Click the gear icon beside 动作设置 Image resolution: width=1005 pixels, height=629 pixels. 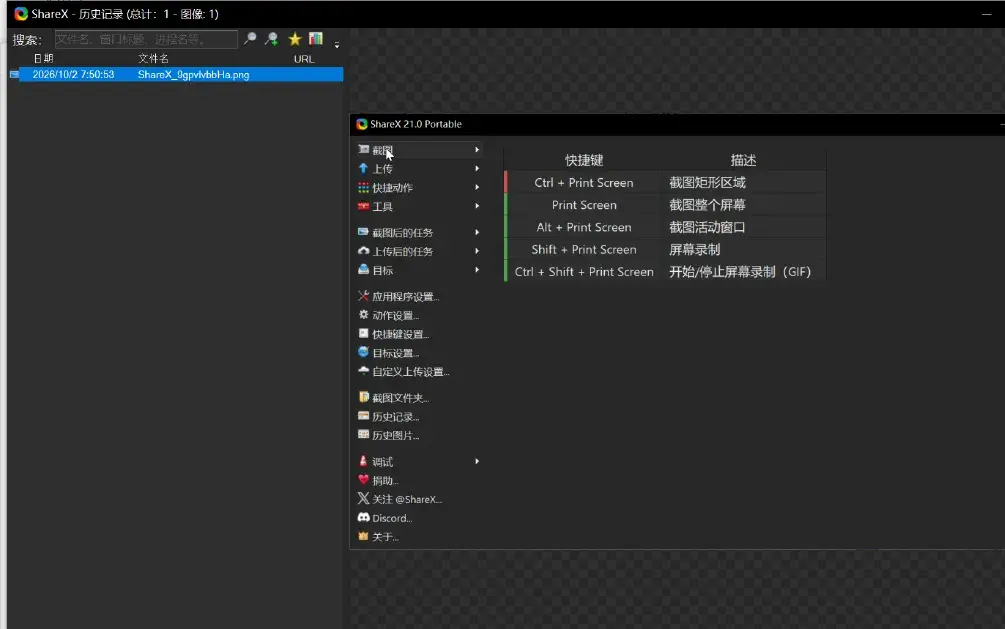[x=363, y=314]
